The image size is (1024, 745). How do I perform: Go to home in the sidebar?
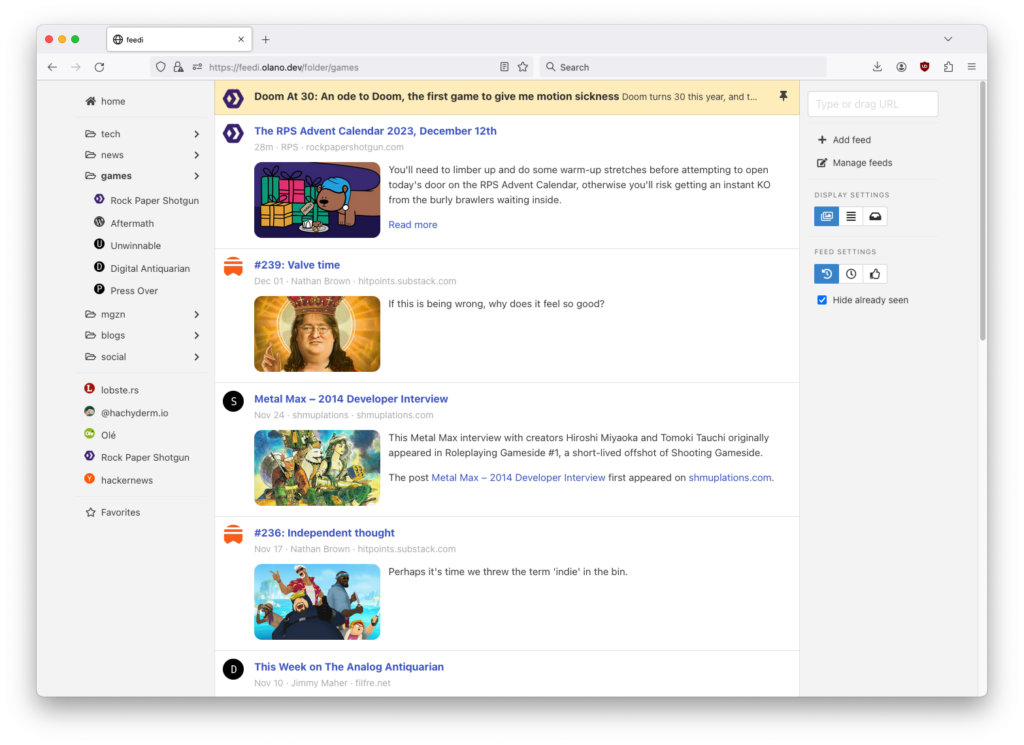(112, 101)
